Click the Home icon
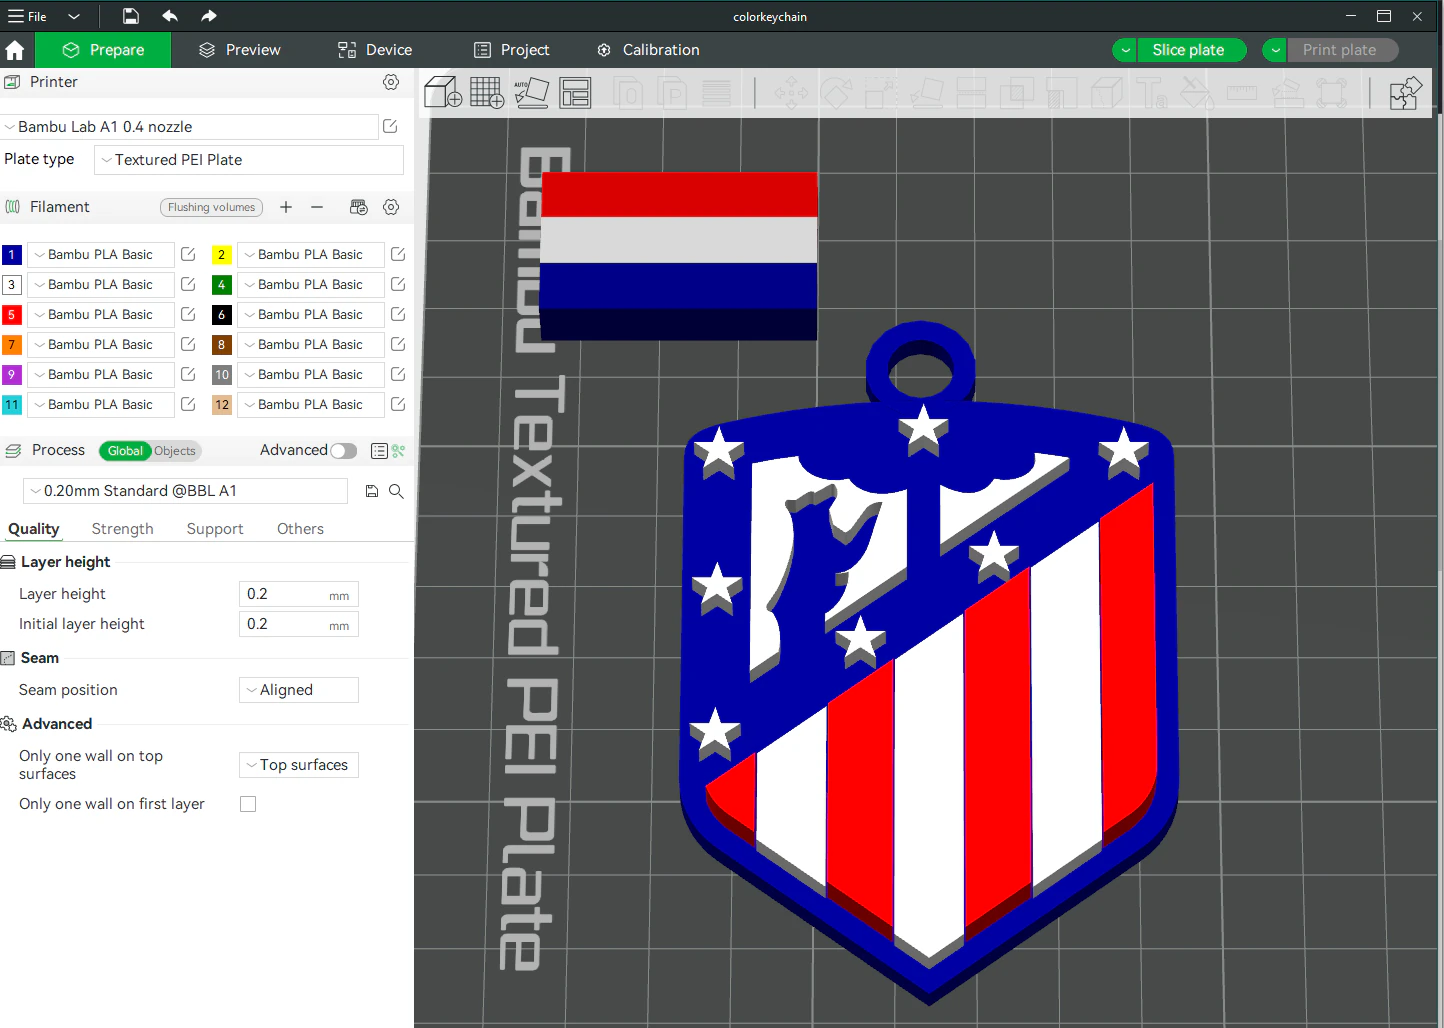The height and width of the screenshot is (1028, 1444). coord(15,50)
